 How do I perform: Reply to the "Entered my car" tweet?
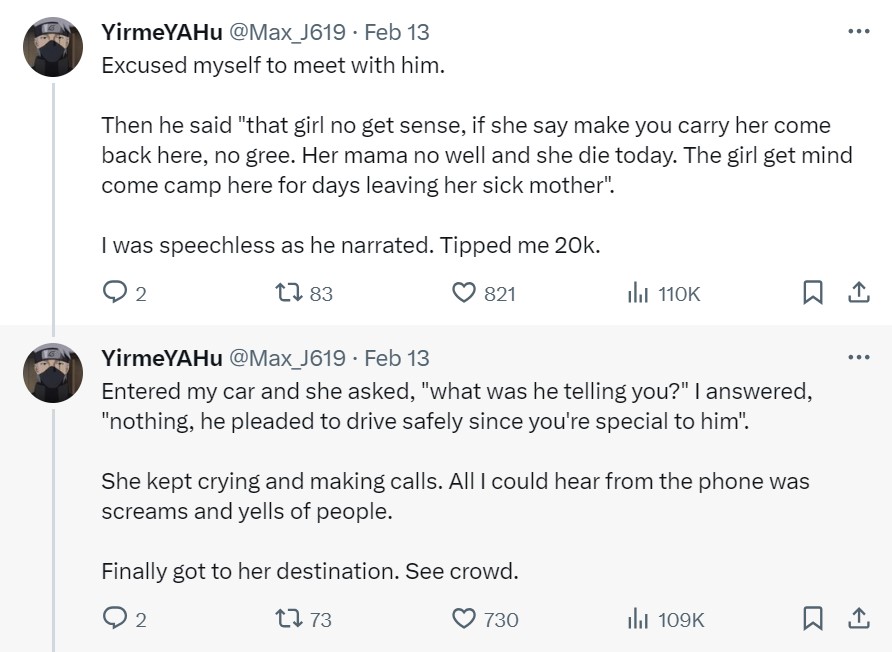point(114,619)
